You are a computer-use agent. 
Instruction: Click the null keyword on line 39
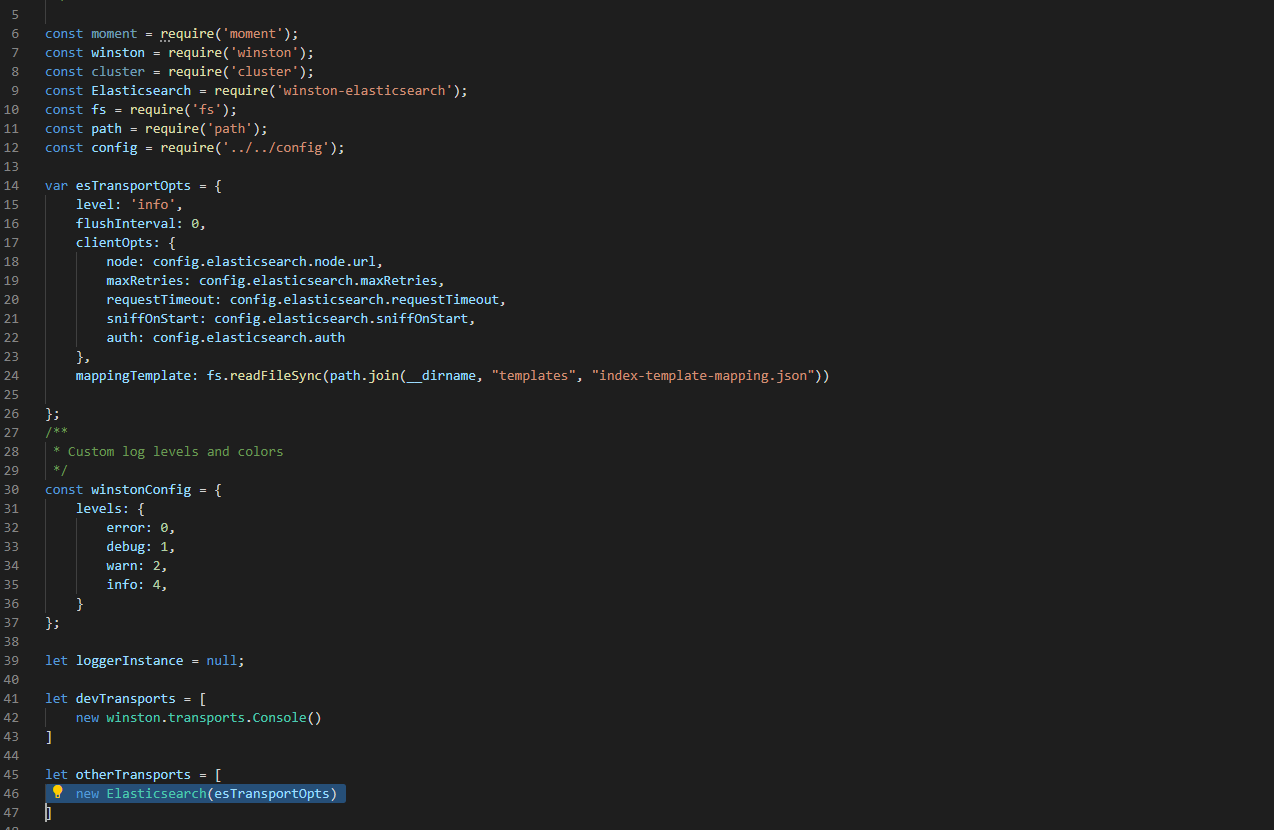click(221, 660)
